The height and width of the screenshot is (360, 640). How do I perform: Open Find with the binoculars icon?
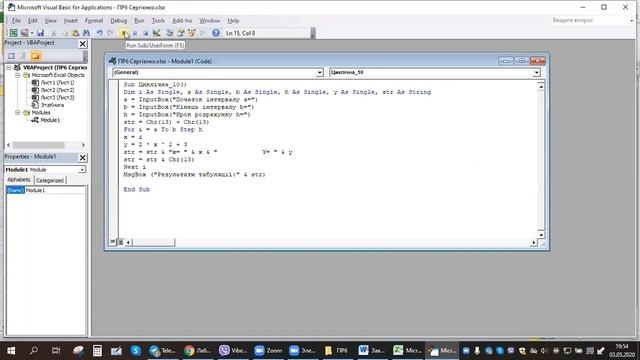(86, 33)
